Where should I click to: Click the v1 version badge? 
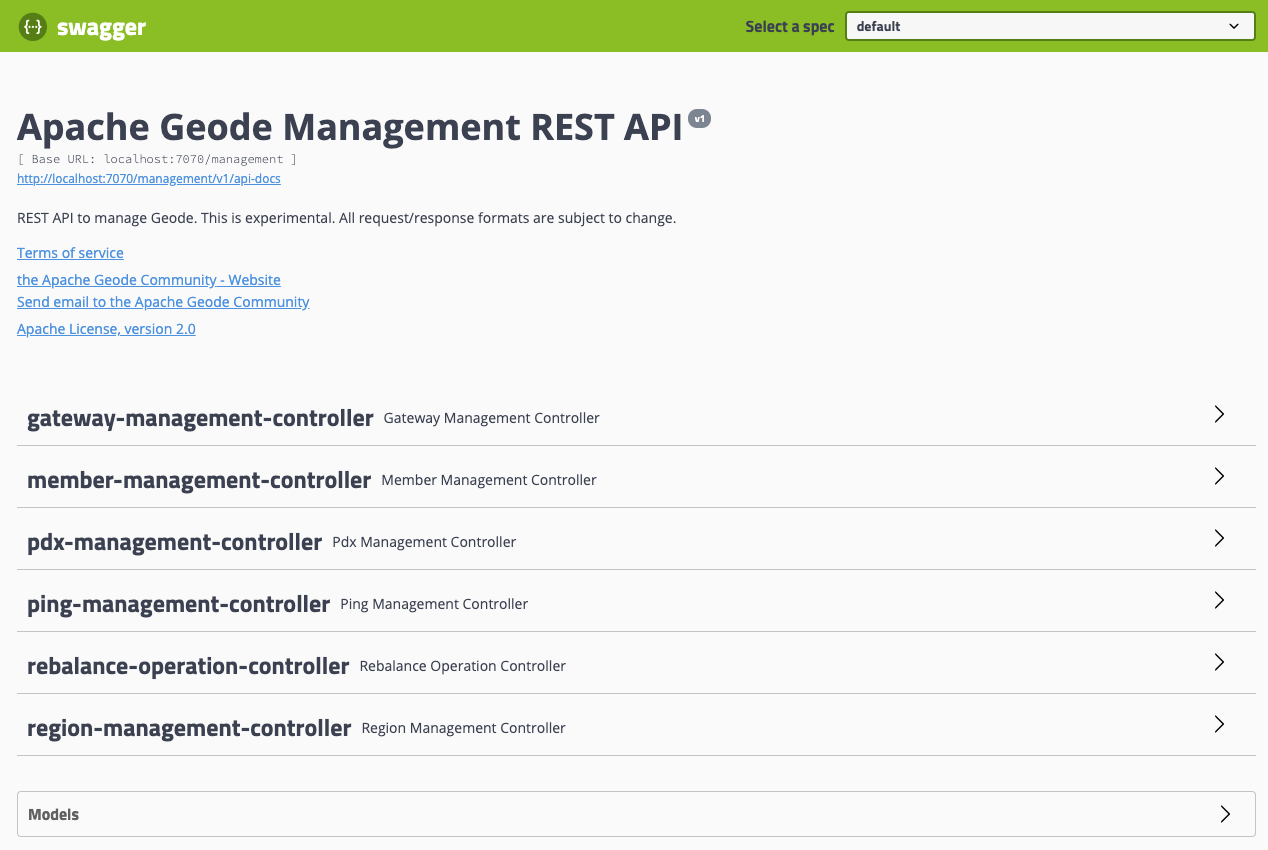tap(699, 119)
